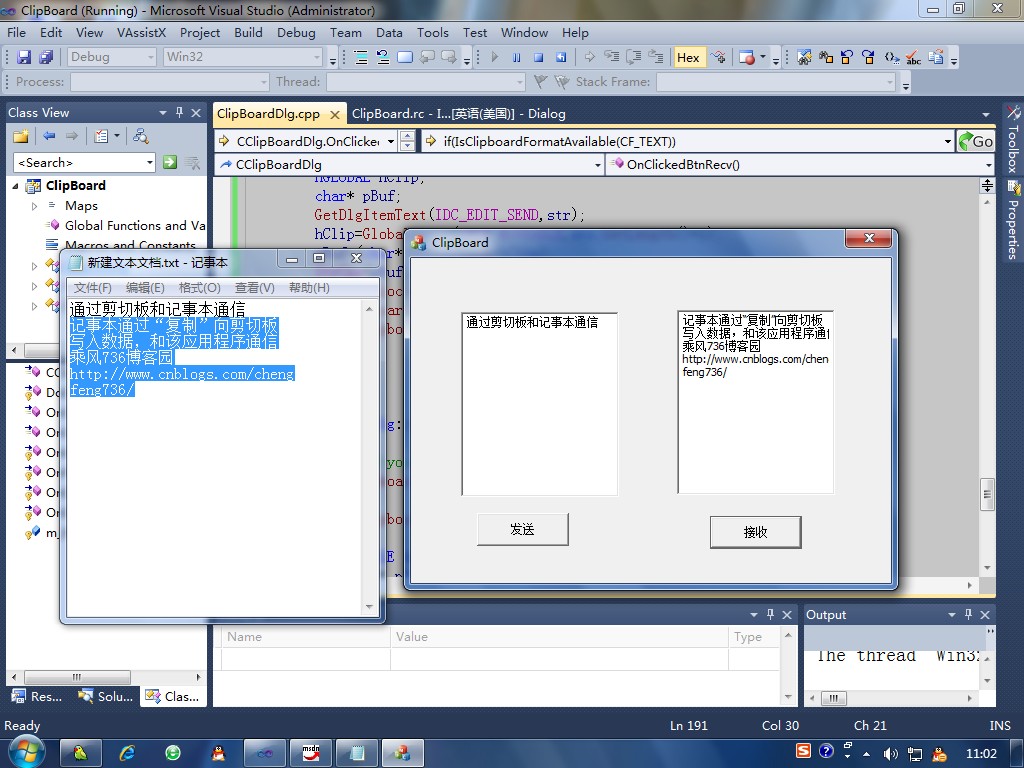
Task: Open the File menu
Action: [x=16, y=33]
